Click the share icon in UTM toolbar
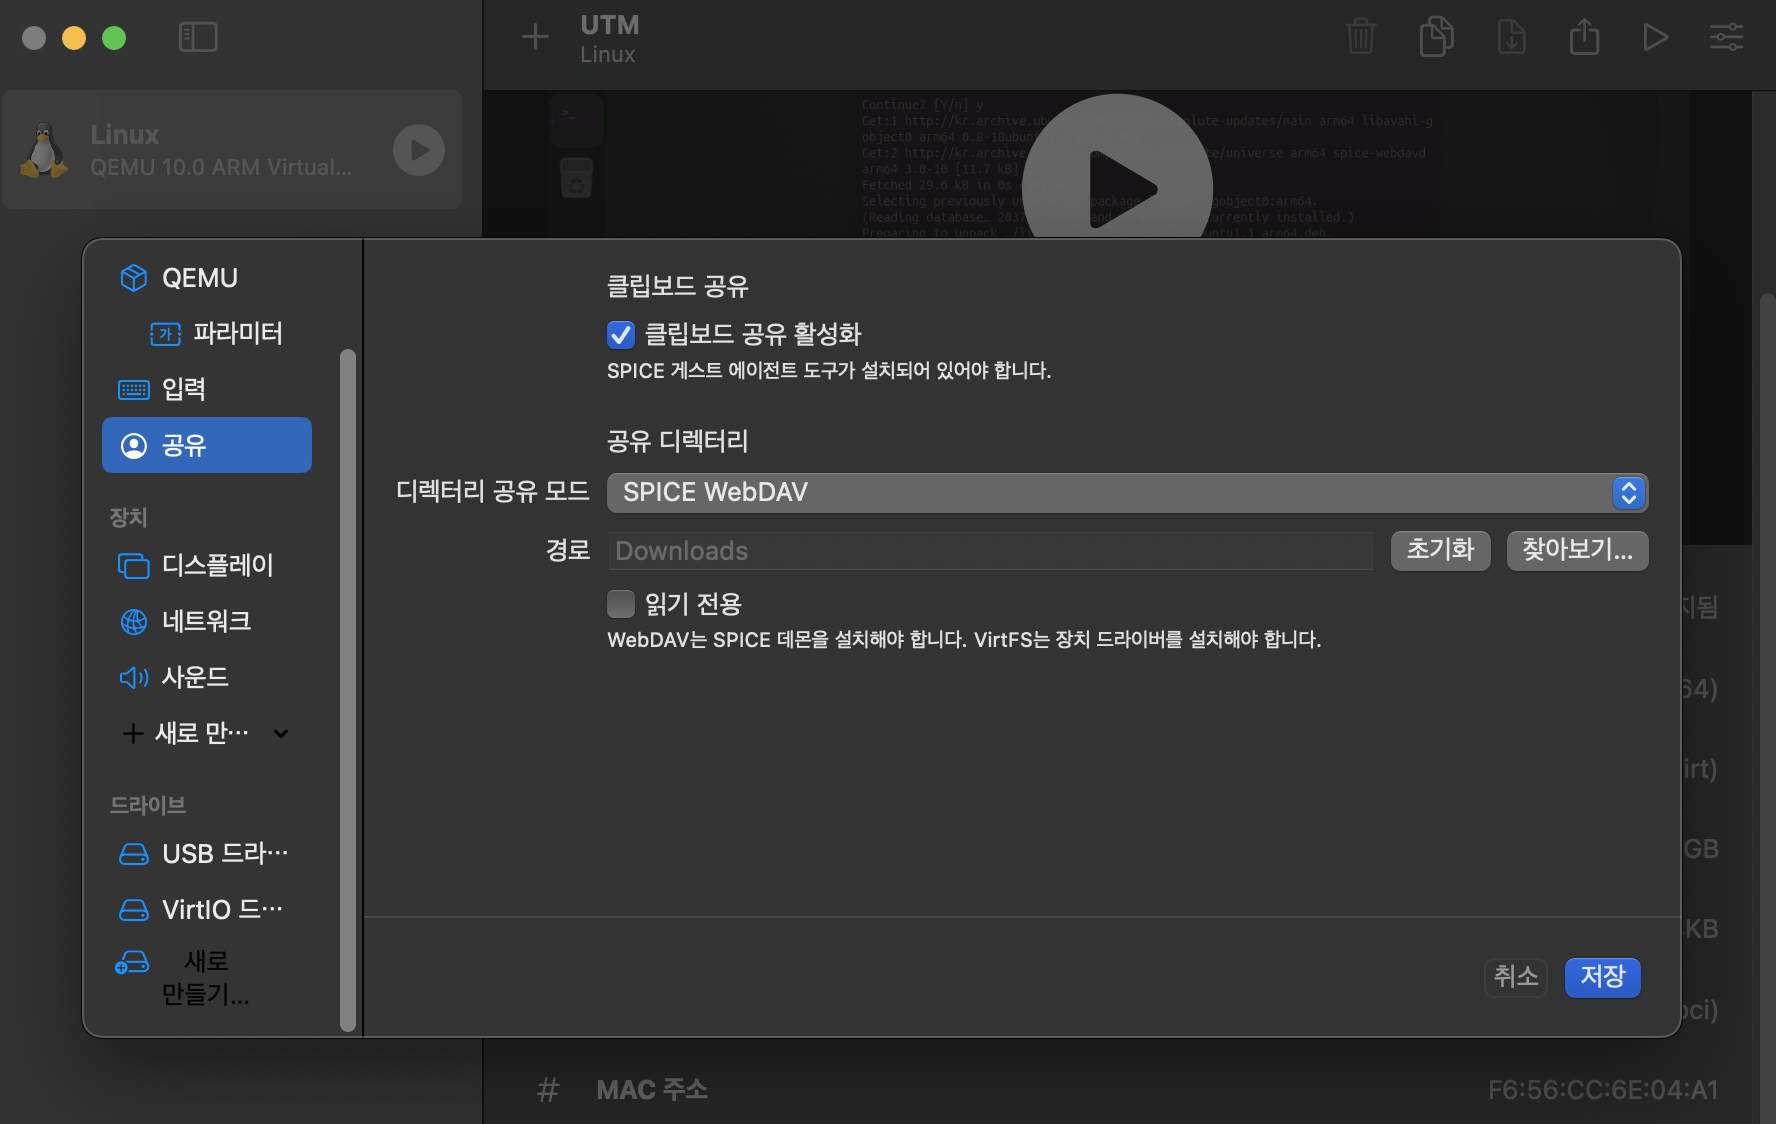This screenshot has width=1776, height=1124. click(1584, 37)
